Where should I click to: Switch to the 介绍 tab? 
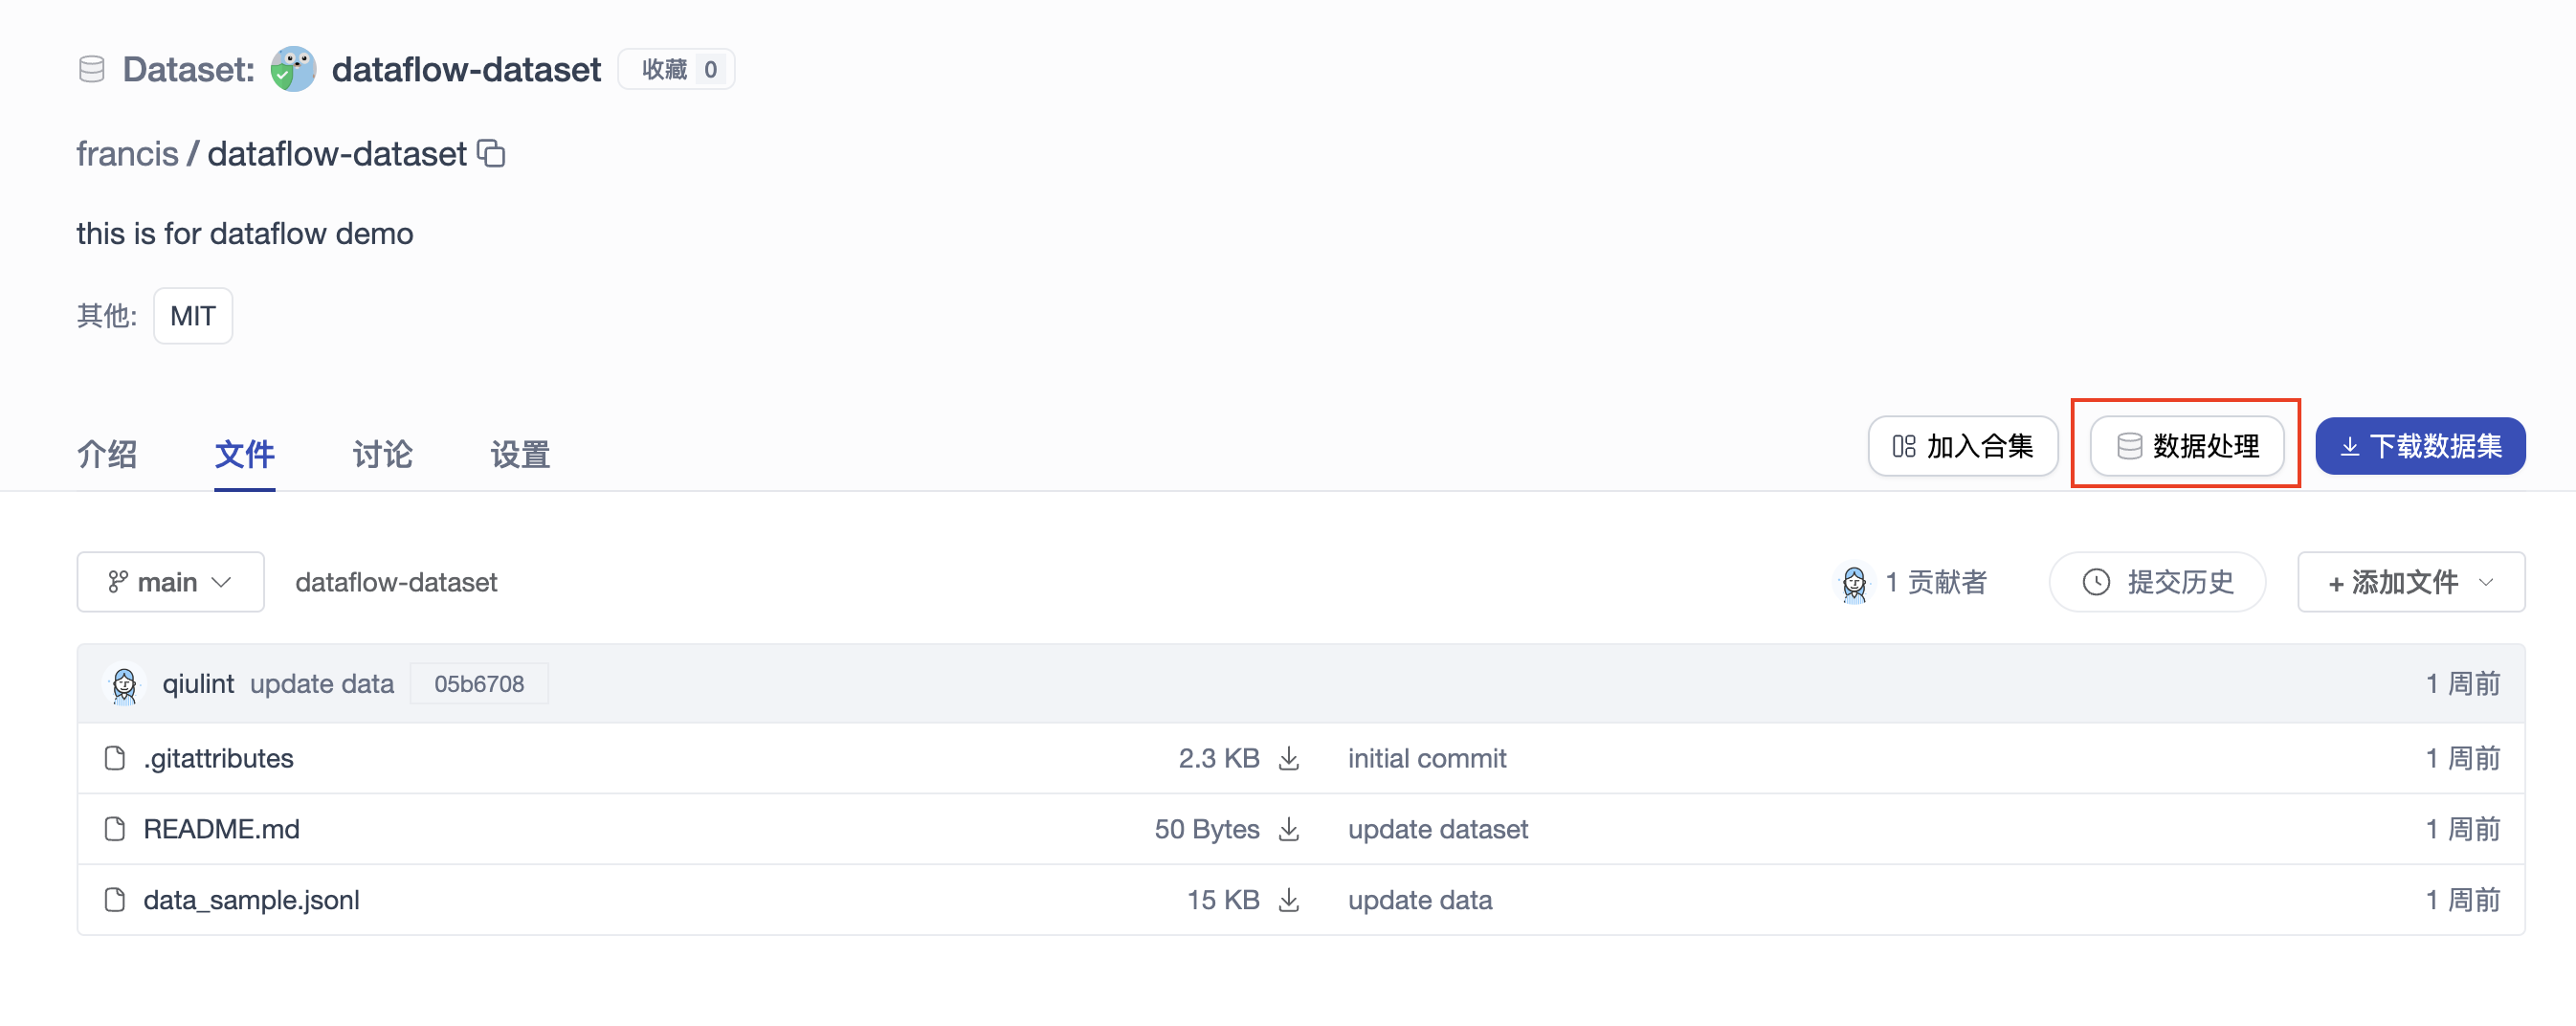click(107, 454)
